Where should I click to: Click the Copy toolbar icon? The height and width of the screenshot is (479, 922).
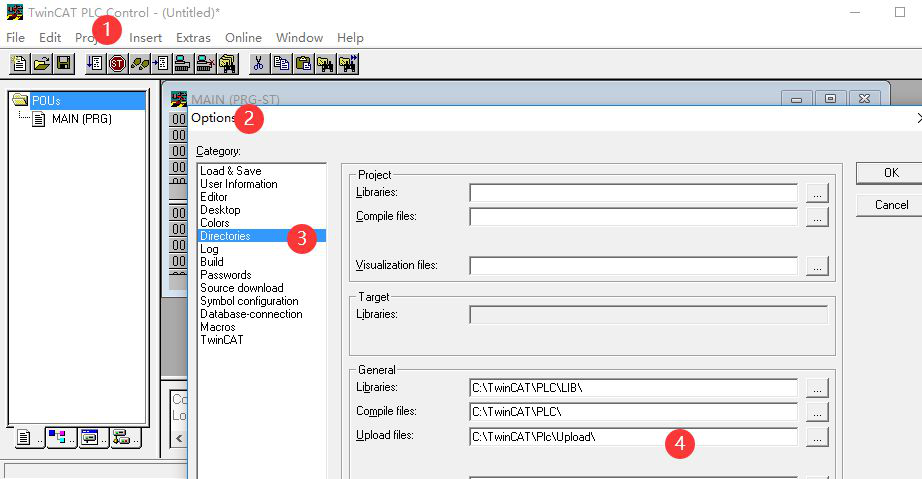[281, 63]
